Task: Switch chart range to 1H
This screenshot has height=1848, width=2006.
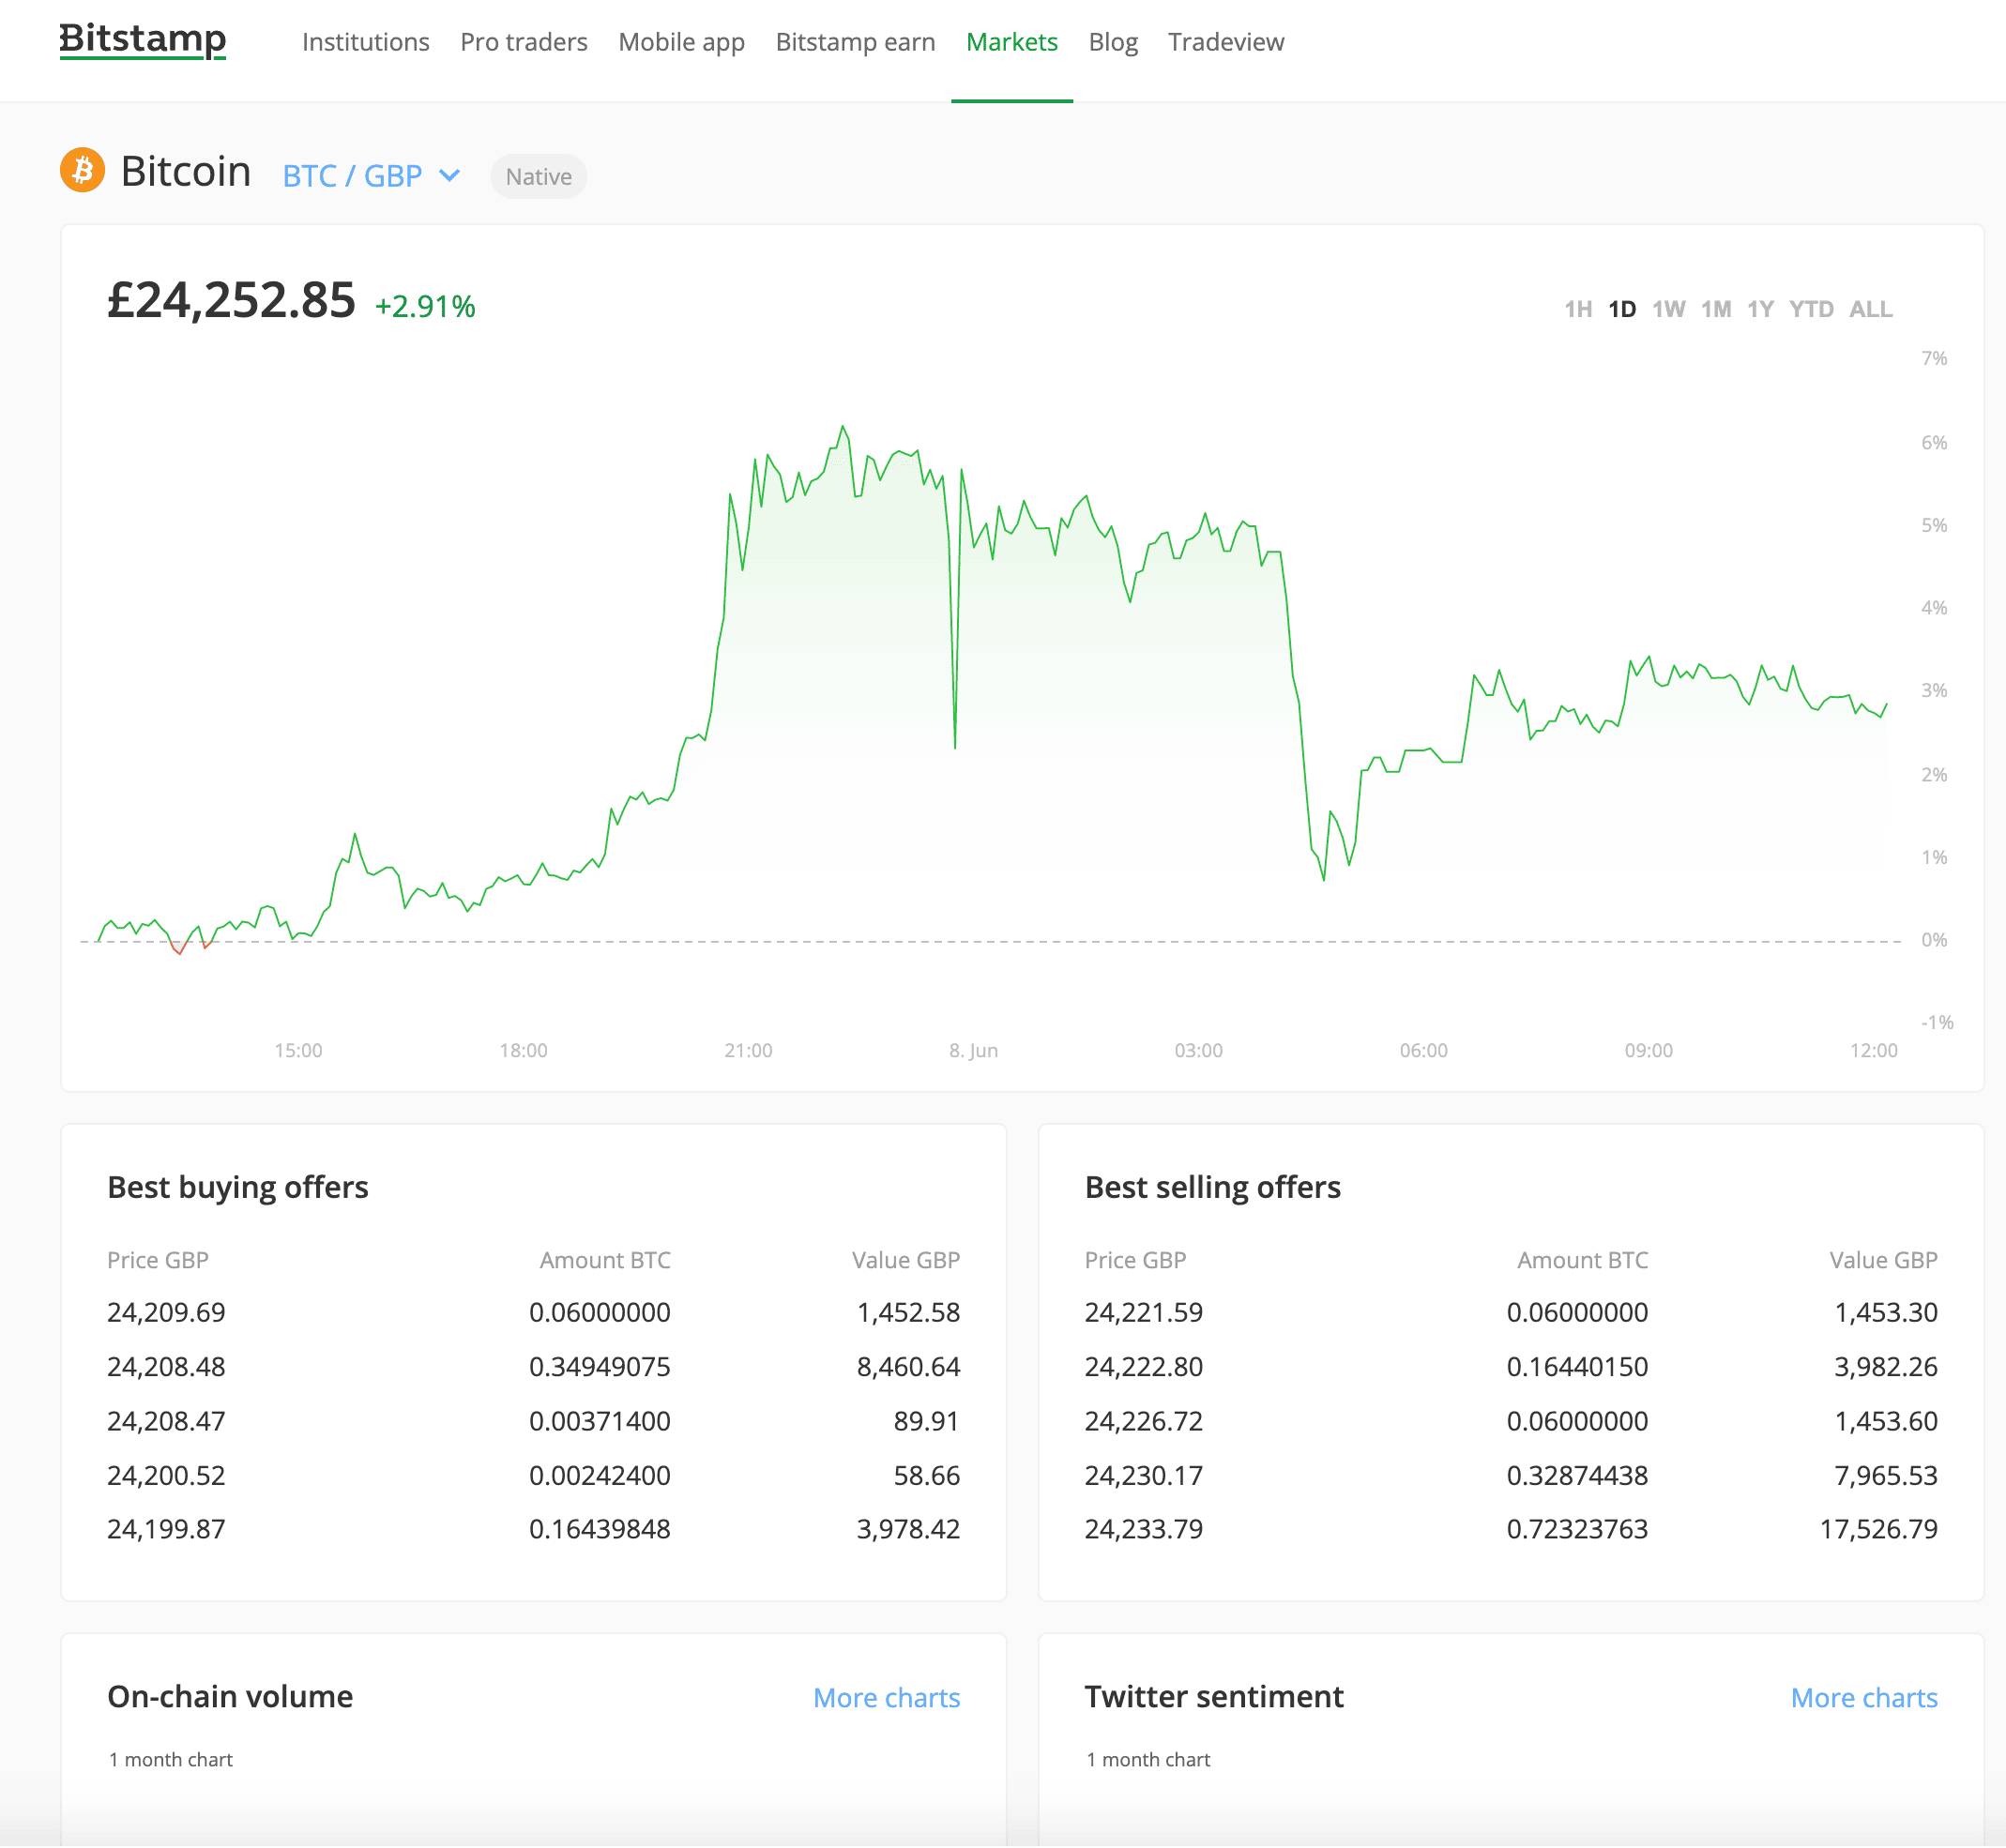Action: pyautogui.click(x=1578, y=309)
